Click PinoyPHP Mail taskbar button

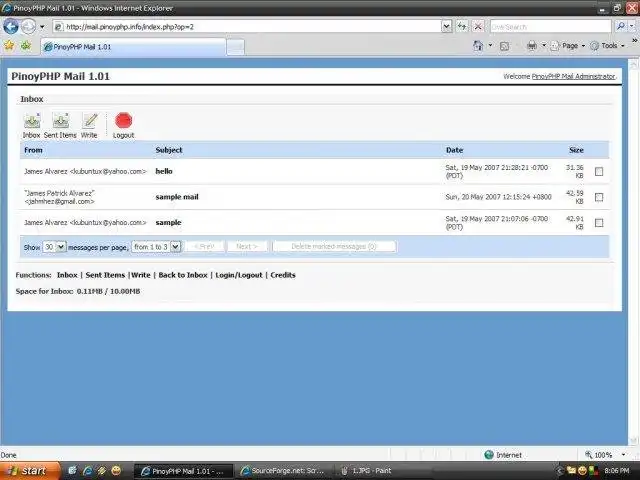[184, 471]
